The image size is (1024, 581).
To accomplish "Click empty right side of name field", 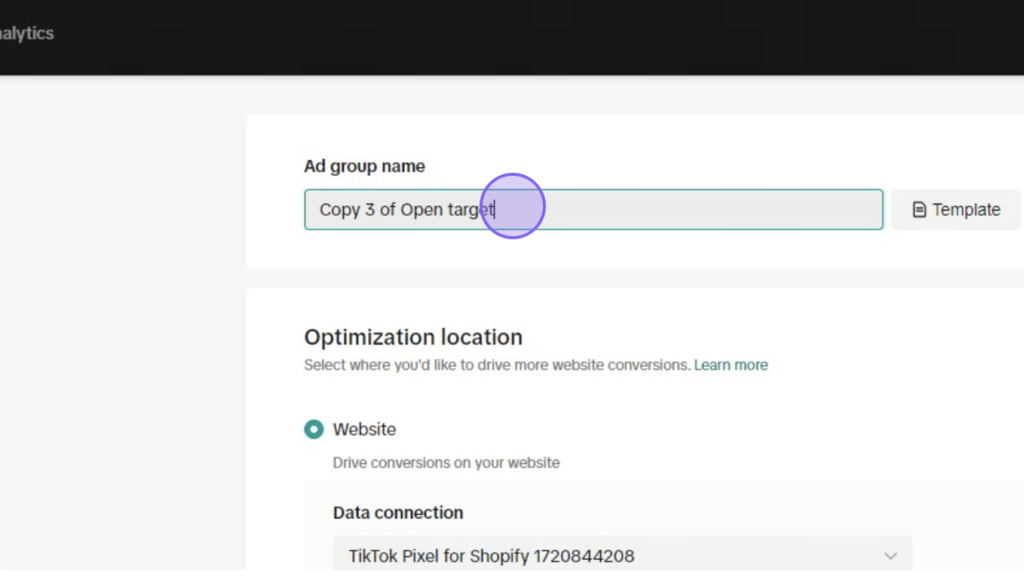I will coord(718,210).
